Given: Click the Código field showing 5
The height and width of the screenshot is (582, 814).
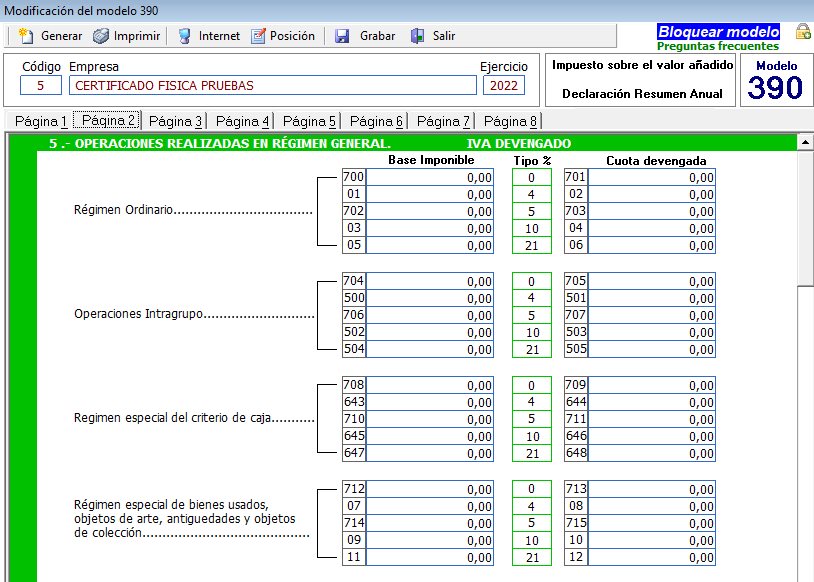Looking at the screenshot, I should pyautogui.click(x=40, y=85).
